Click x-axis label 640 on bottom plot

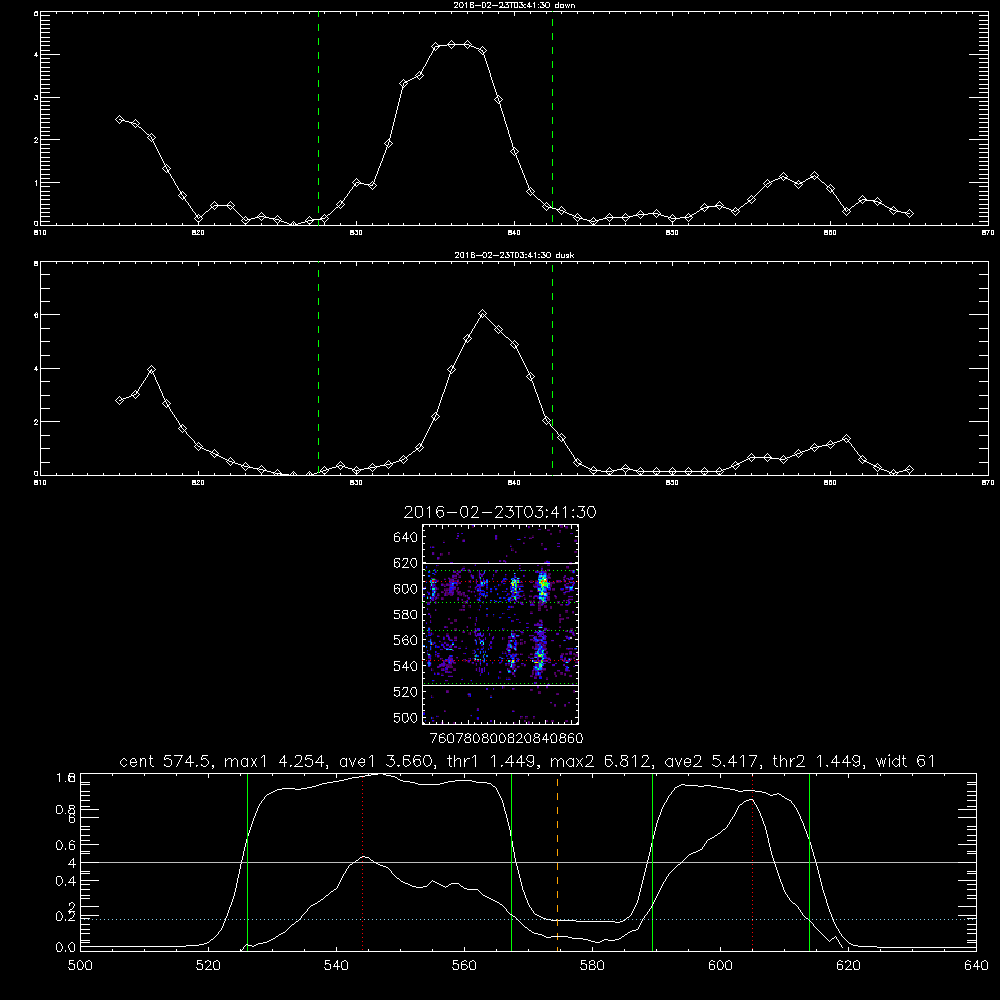[976, 966]
